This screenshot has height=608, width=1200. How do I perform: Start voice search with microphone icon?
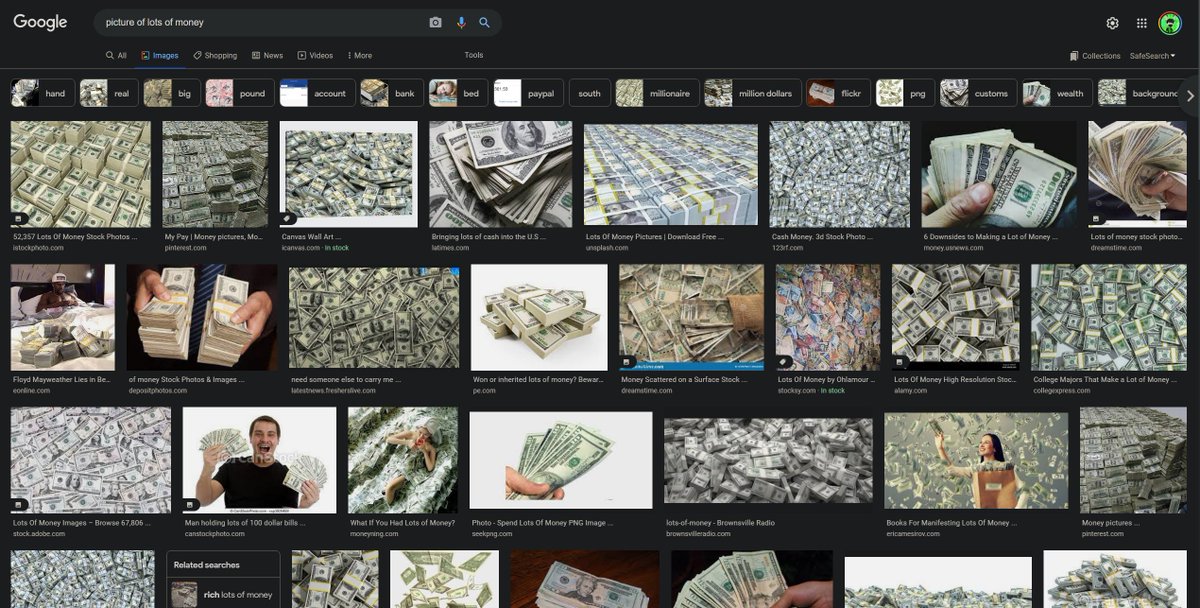click(461, 22)
